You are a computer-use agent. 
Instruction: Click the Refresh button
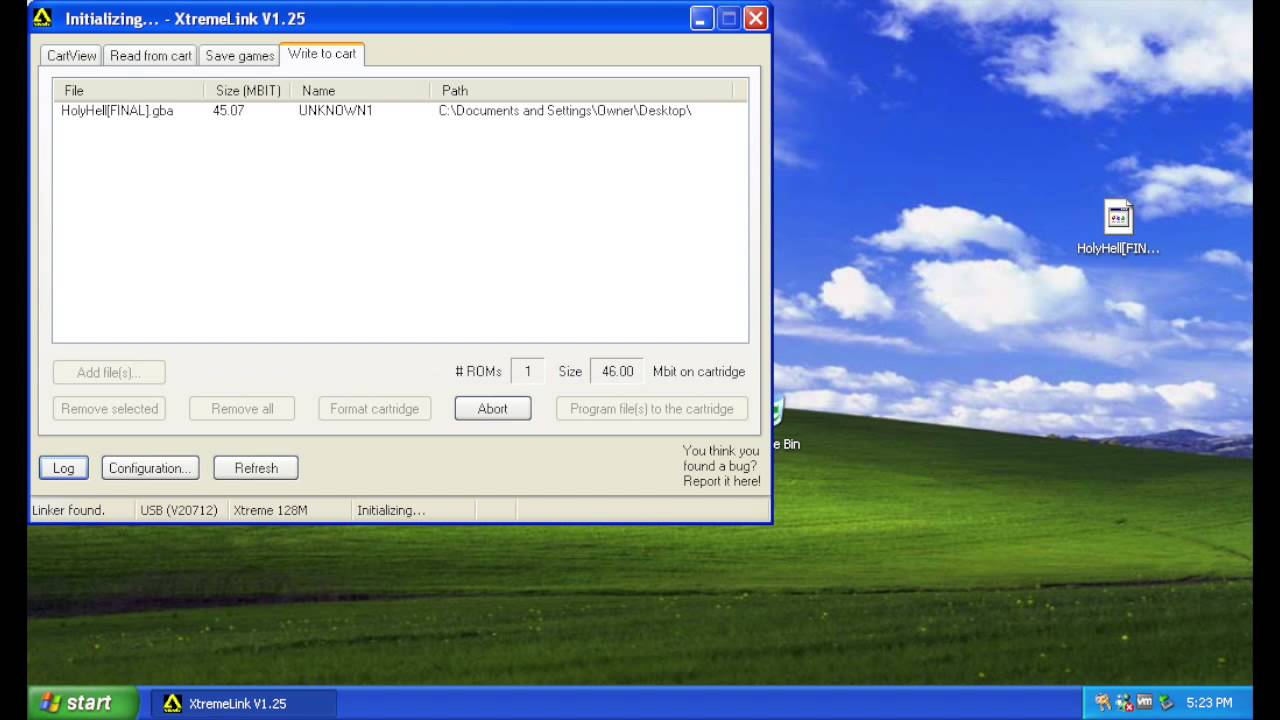pyautogui.click(x=256, y=468)
